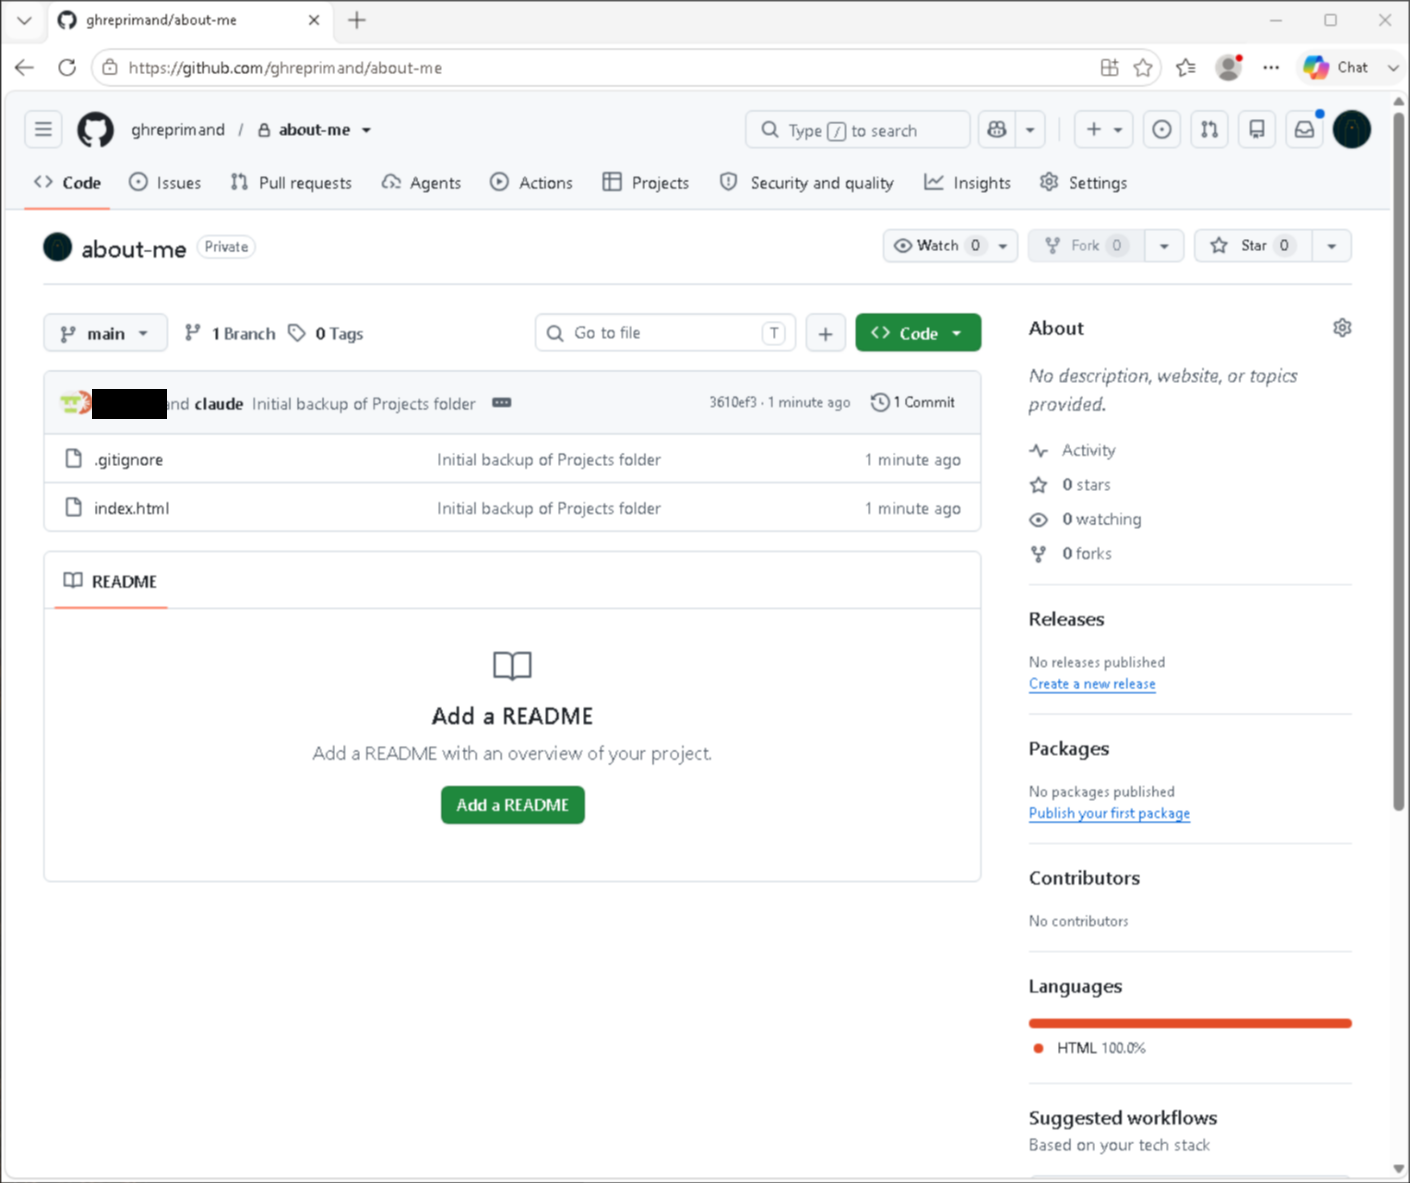1410x1183 pixels.
Task: Open the .gitignore file
Action: (128, 460)
